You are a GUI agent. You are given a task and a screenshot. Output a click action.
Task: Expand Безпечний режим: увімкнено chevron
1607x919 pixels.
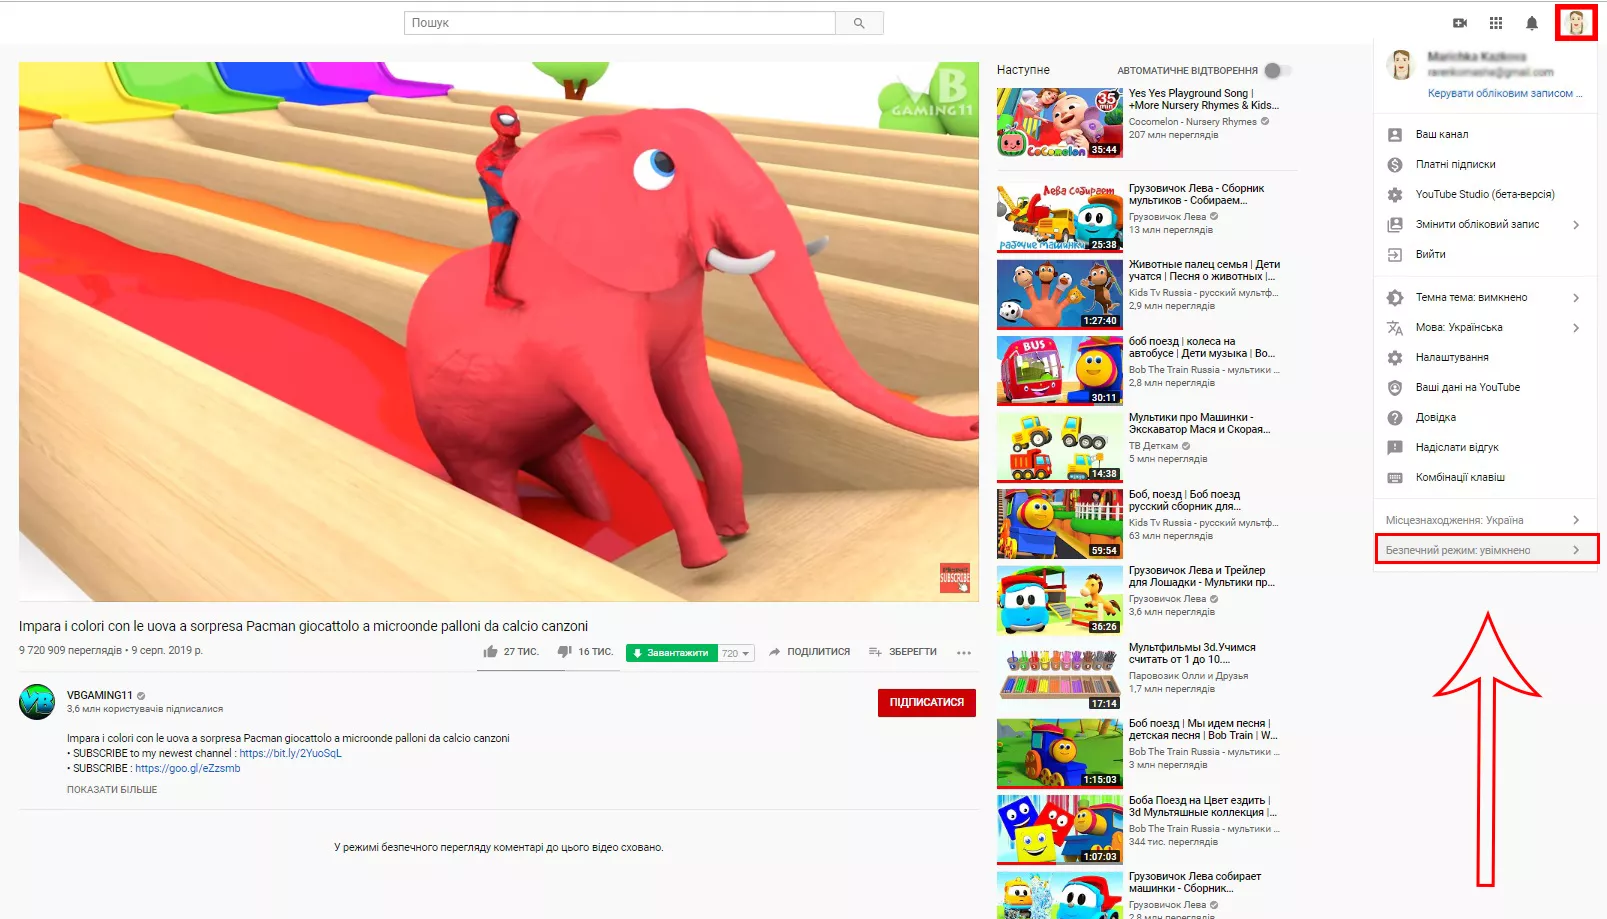(x=1576, y=550)
